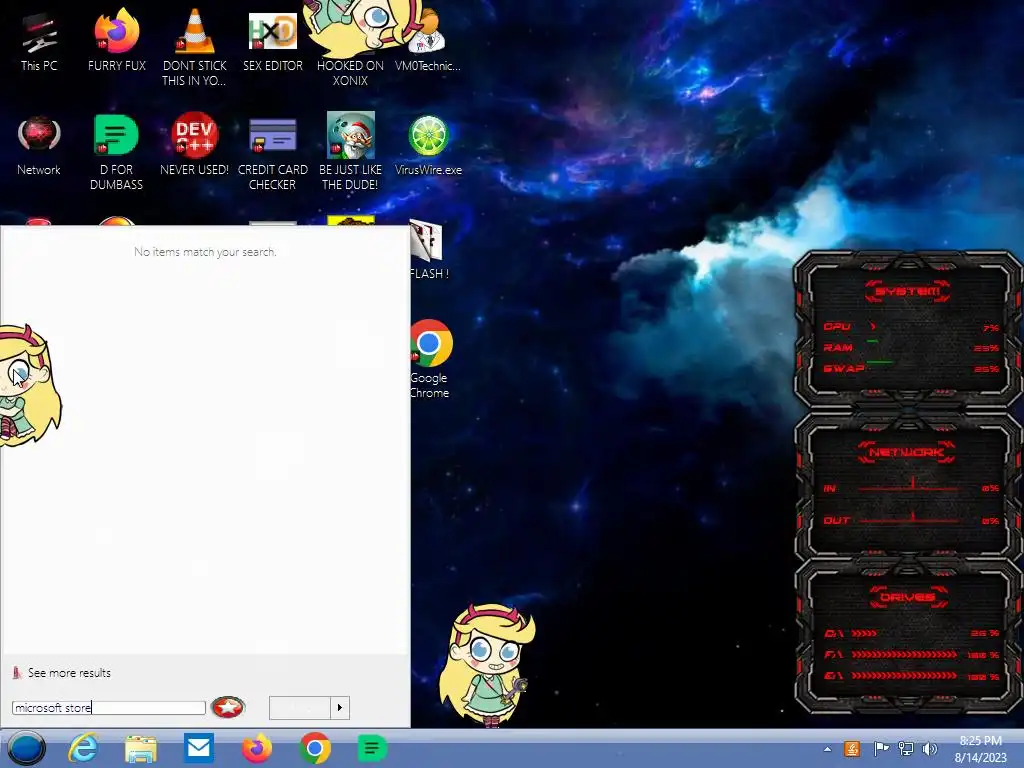Screen dimensions: 1024x768
Task: Click the DRIVES widget panel
Action: 907,635
